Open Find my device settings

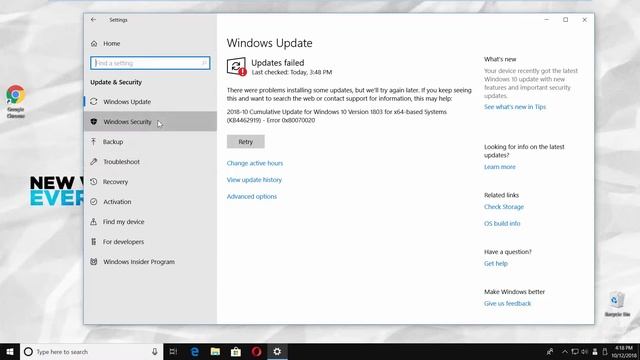(x=150, y=222)
